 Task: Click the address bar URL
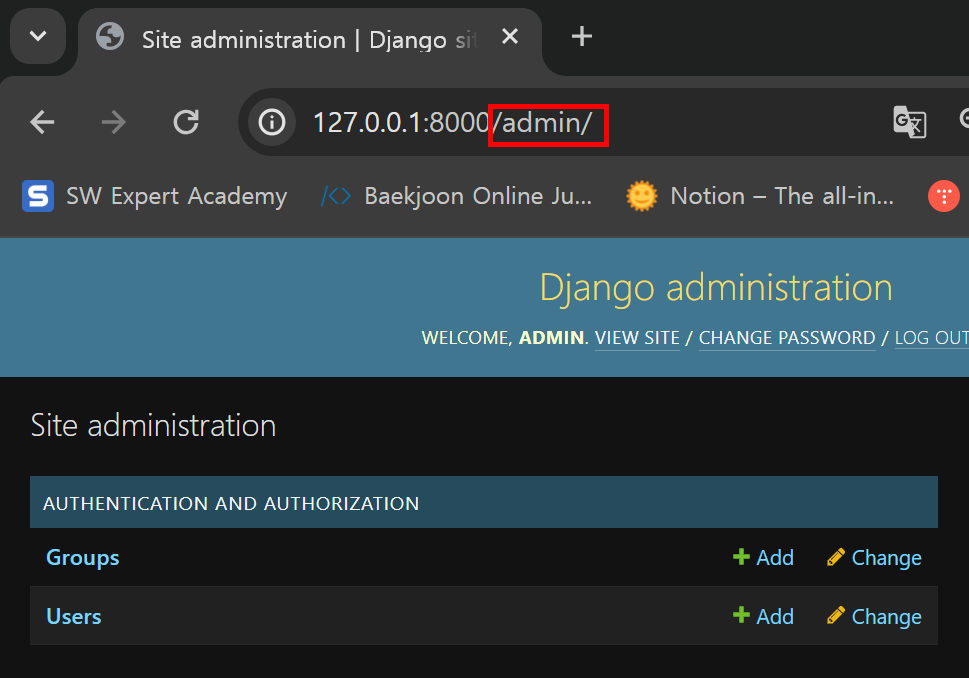tap(453, 122)
